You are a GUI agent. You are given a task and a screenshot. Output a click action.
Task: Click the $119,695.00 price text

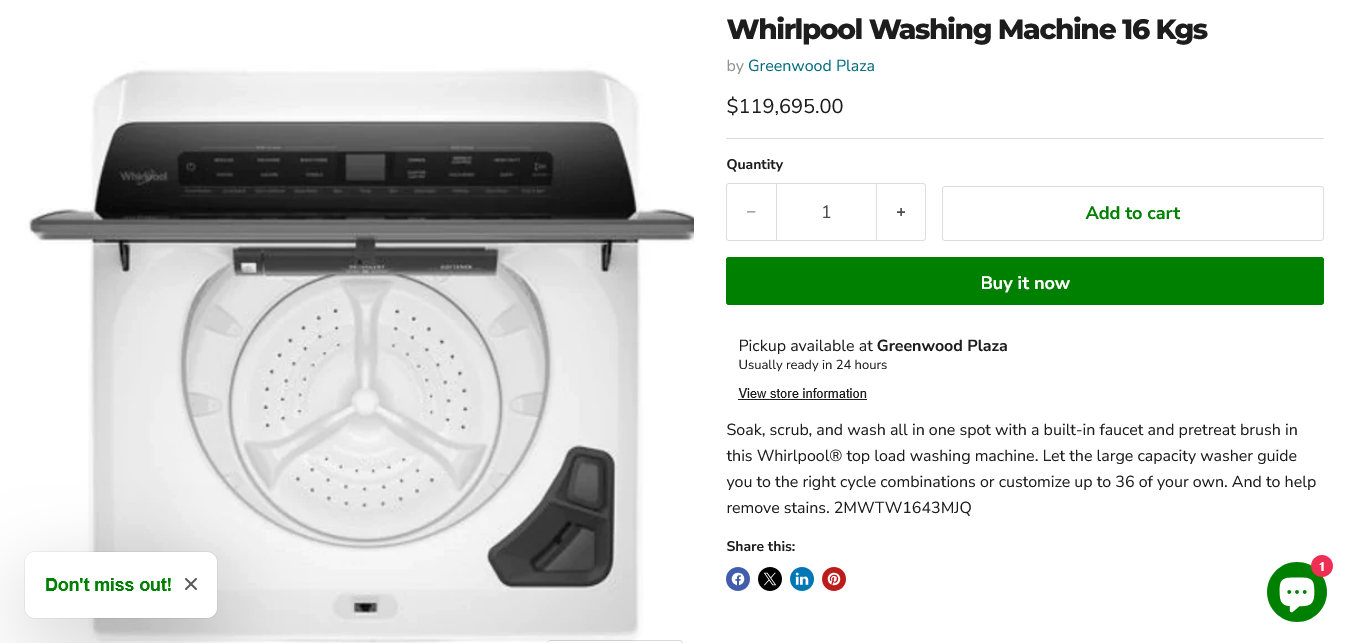click(x=785, y=106)
